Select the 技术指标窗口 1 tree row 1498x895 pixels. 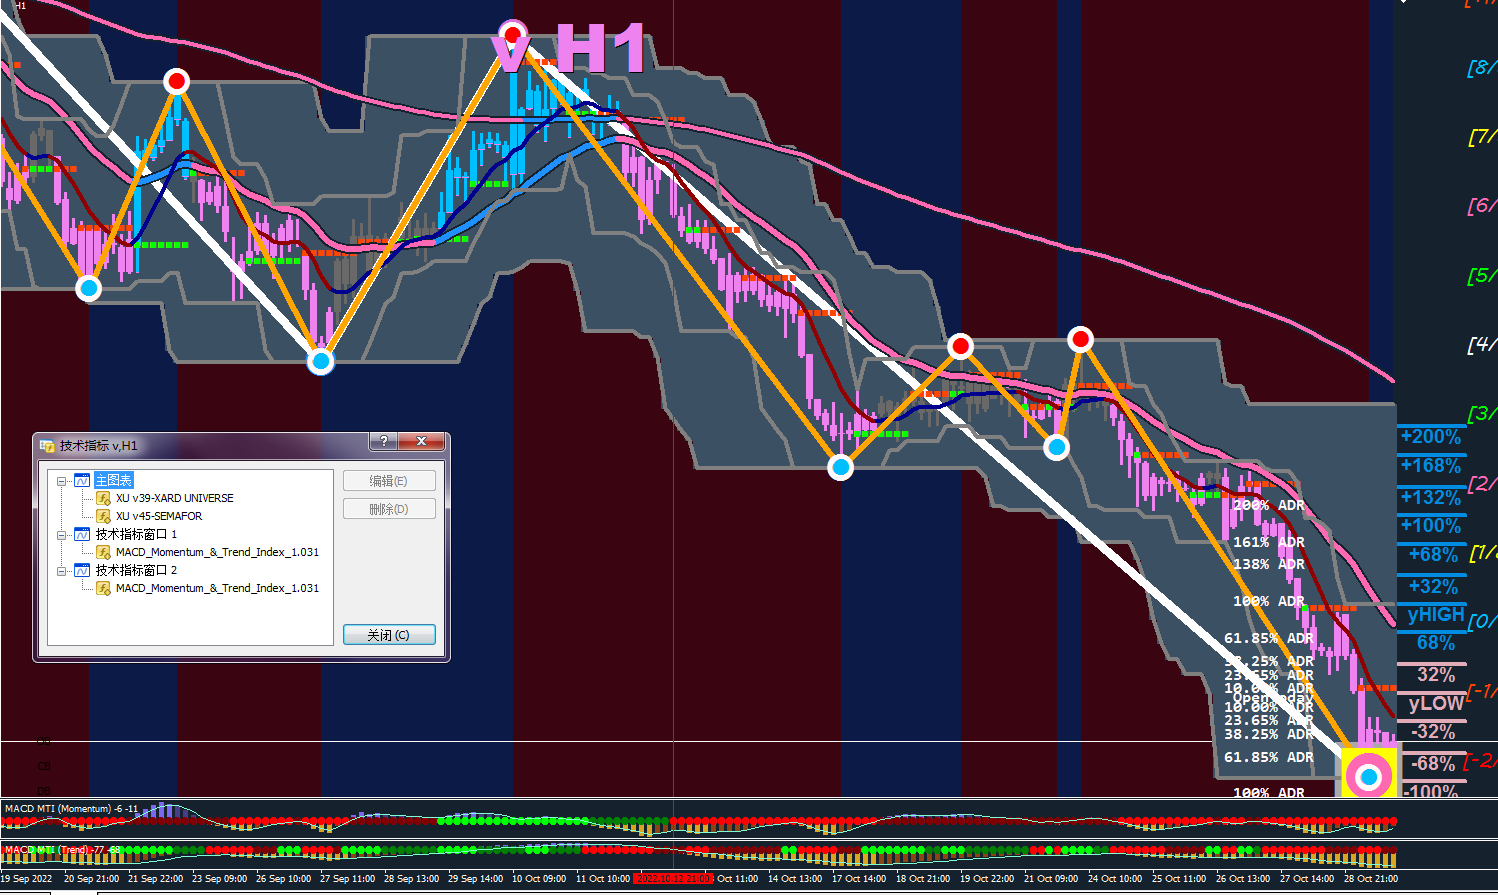[x=136, y=535]
